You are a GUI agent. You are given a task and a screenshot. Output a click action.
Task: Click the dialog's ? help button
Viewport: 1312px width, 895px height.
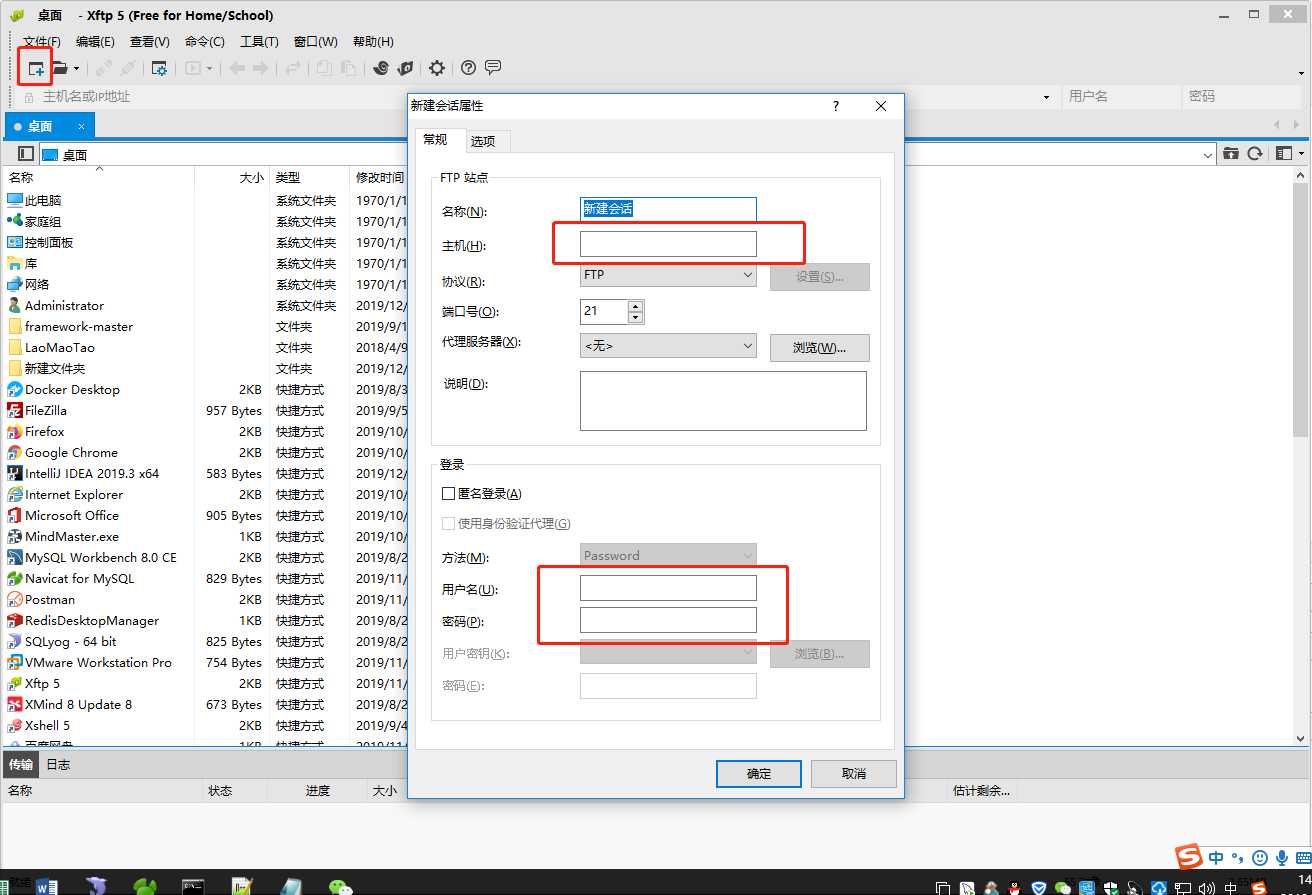[x=836, y=106]
